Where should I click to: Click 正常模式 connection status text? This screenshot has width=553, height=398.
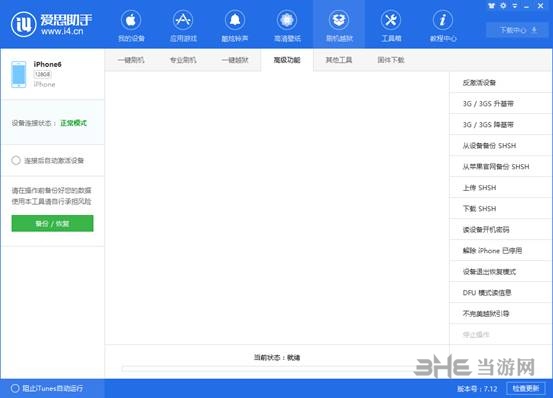point(73,123)
